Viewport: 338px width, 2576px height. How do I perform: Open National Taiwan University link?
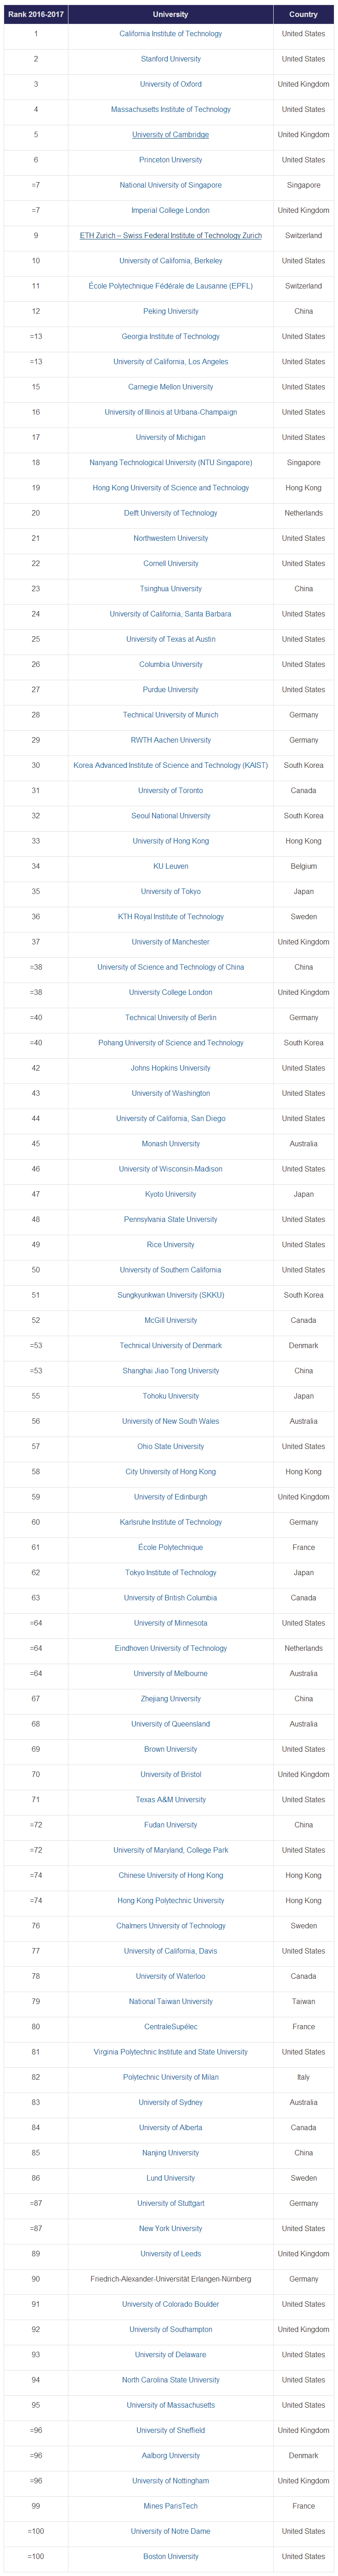pyautogui.click(x=170, y=2001)
